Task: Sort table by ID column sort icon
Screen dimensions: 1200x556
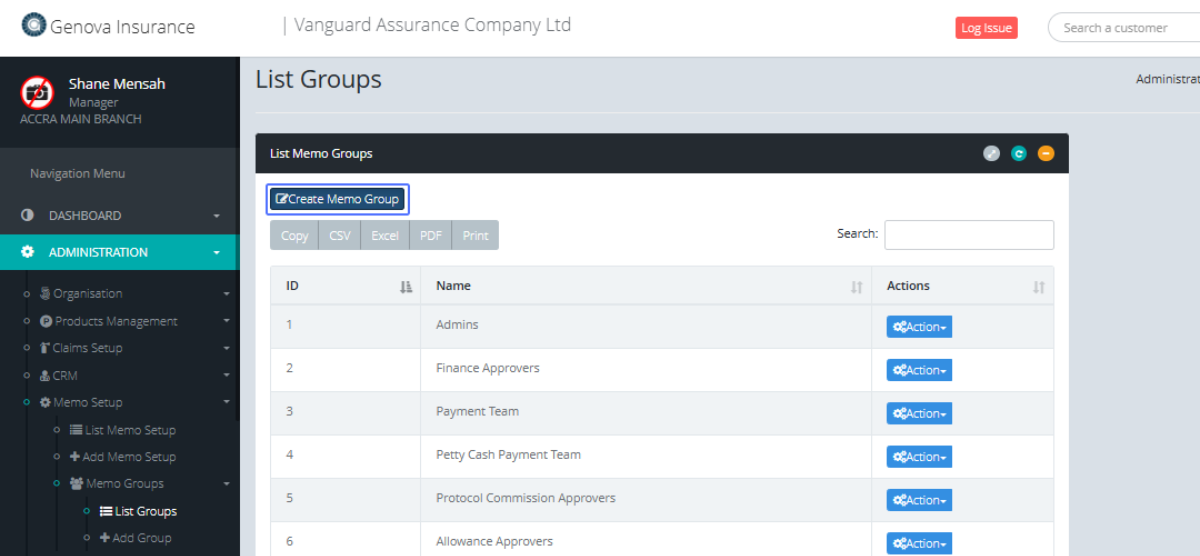Action: click(405, 287)
